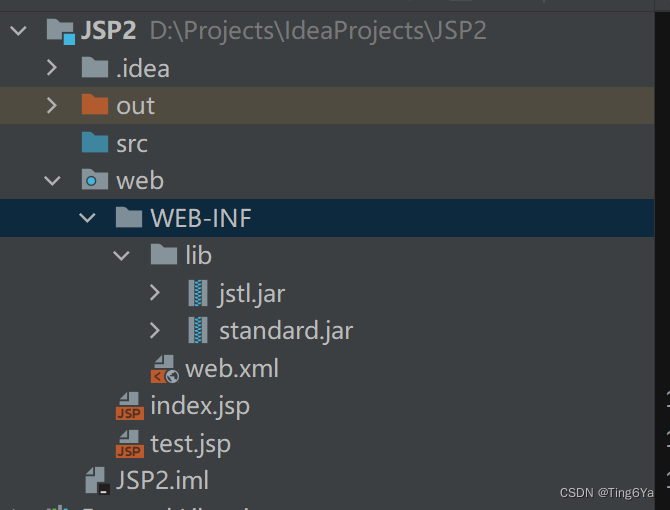The image size is (670, 510).
Task: Click the index.jsp JSP file icon
Action: (x=130, y=406)
